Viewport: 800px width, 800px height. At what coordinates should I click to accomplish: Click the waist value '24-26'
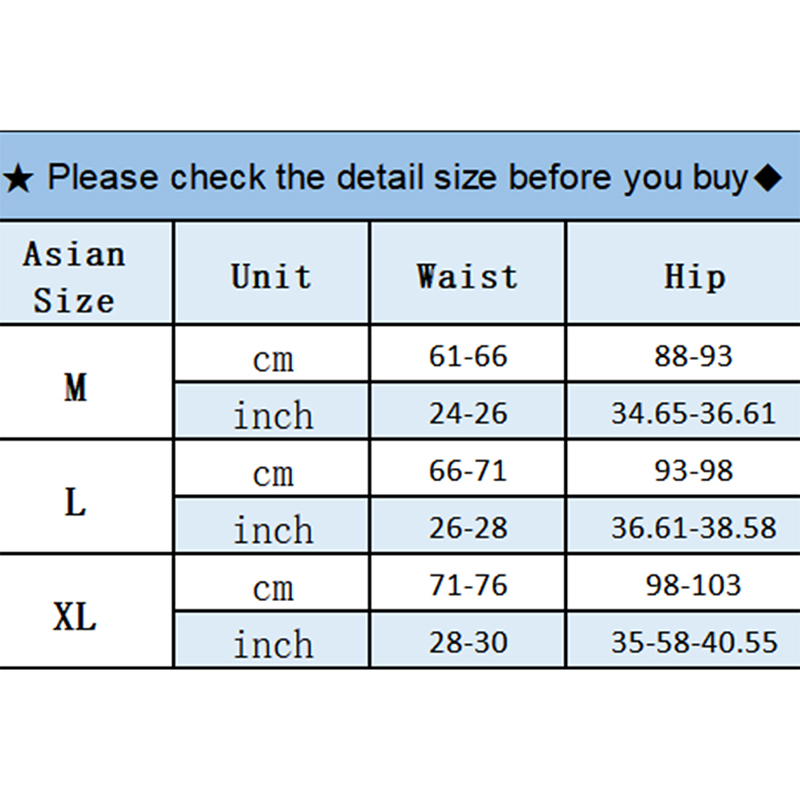coord(468,413)
